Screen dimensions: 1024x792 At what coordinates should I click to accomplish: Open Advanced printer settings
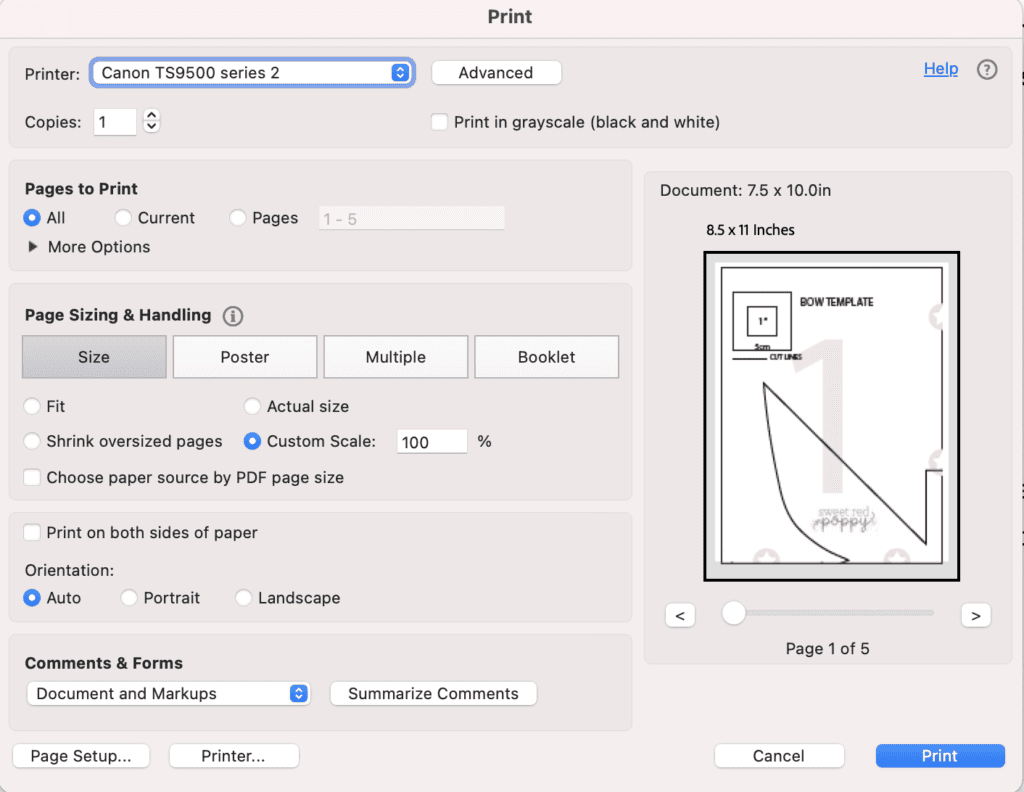click(496, 73)
